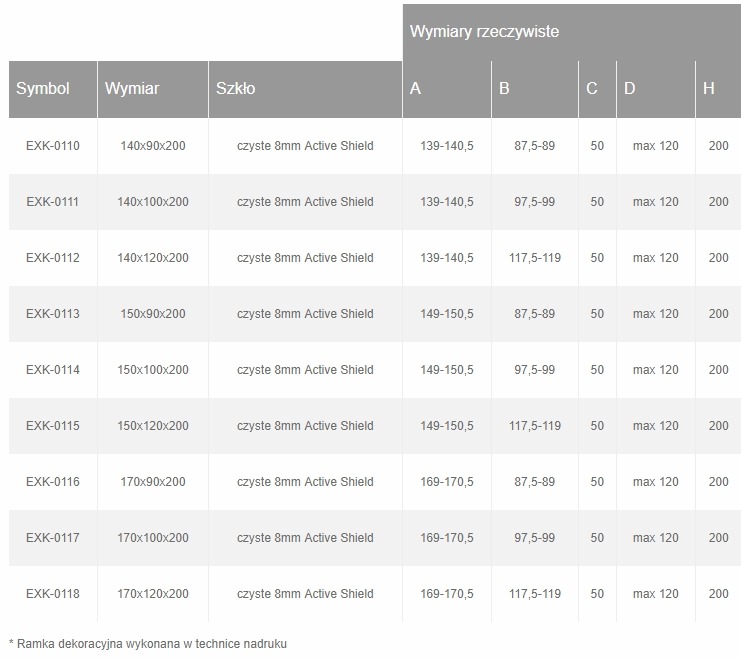Select the EXK-0111 symbol cell

(x=53, y=202)
